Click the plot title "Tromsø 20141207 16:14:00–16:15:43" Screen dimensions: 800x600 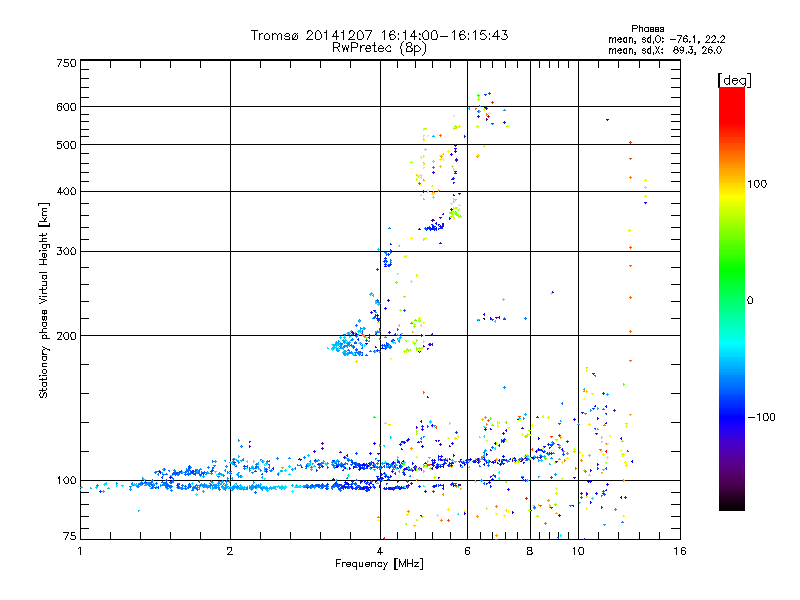tap(380, 35)
